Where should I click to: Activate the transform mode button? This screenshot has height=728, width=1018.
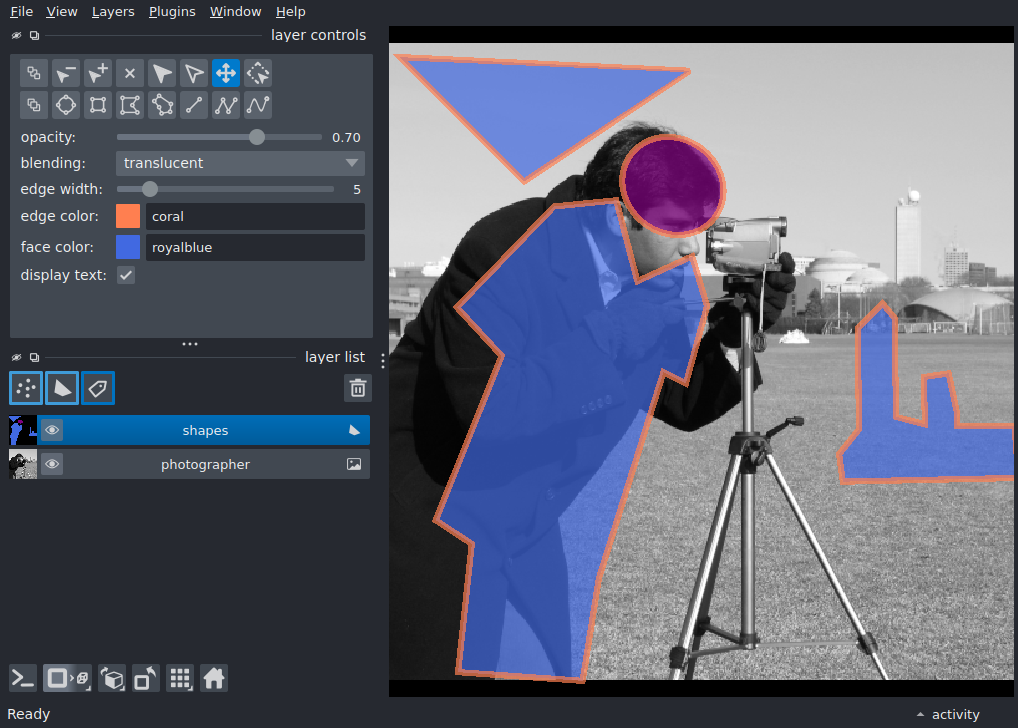coord(258,73)
